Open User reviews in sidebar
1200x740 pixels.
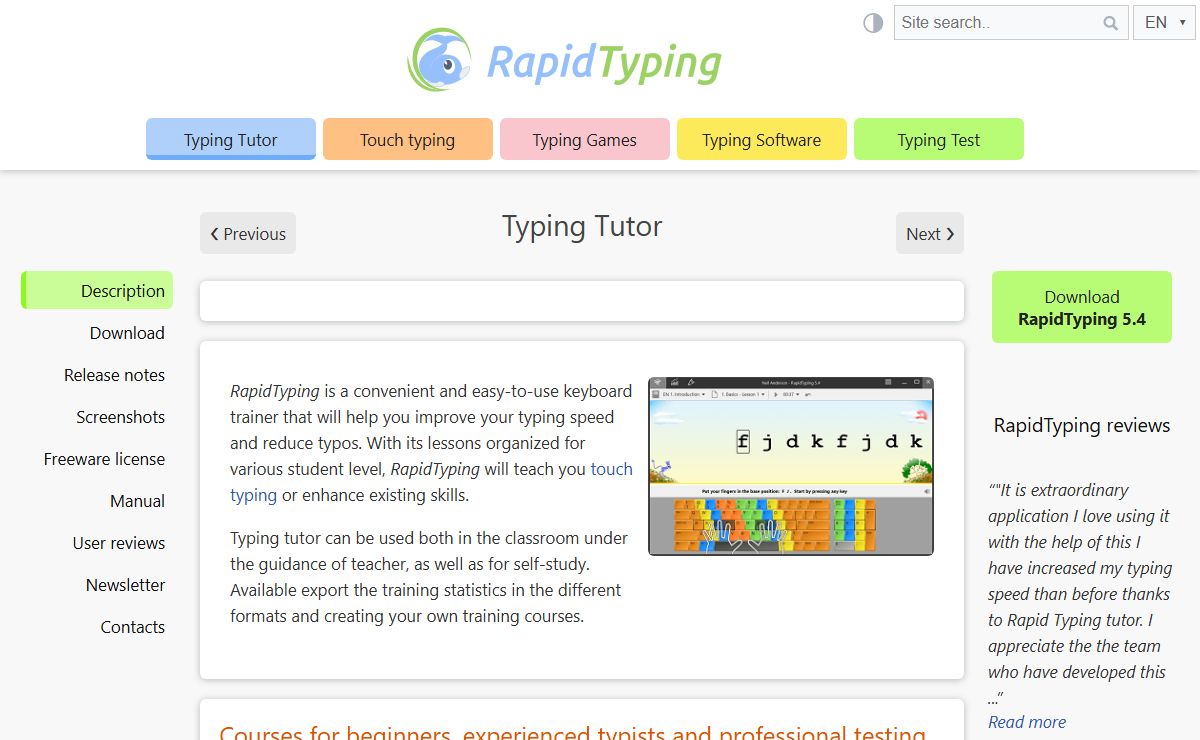point(118,543)
